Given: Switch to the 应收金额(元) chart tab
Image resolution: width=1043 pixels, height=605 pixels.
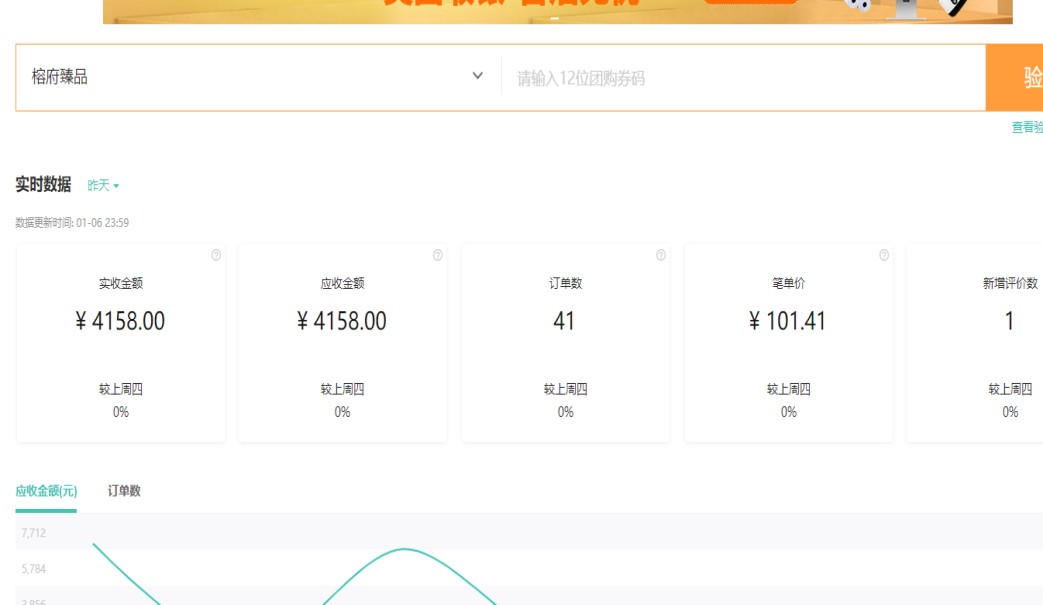Looking at the screenshot, I should coord(46,491).
